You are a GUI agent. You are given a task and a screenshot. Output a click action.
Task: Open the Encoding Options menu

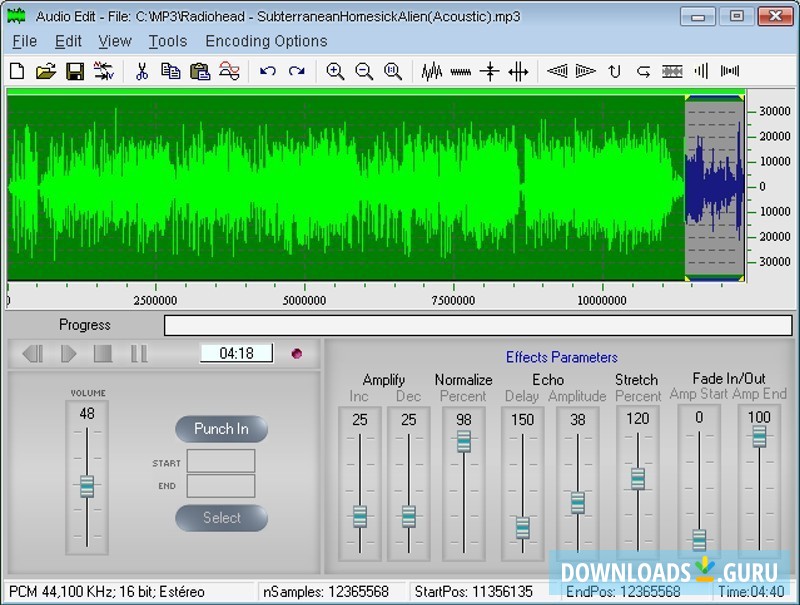[266, 41]
